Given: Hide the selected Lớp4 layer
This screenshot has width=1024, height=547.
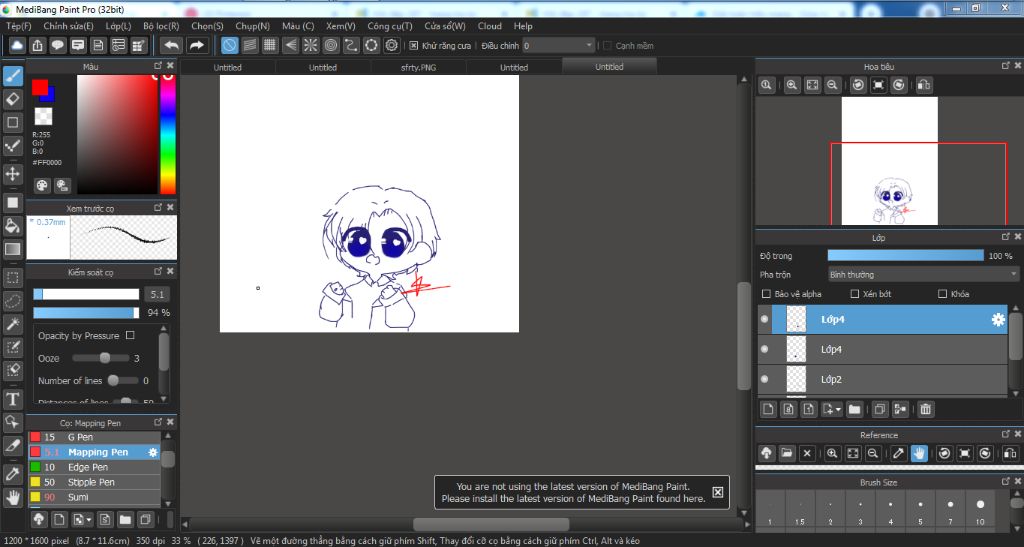Looking at the screenshot, I should click(765, 319).
